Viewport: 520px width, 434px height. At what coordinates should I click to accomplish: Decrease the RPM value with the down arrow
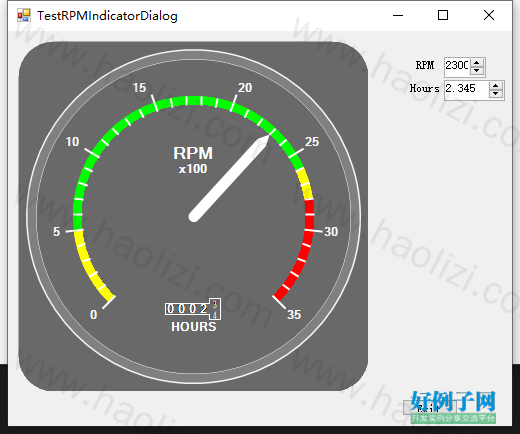(x=477, y=71)
